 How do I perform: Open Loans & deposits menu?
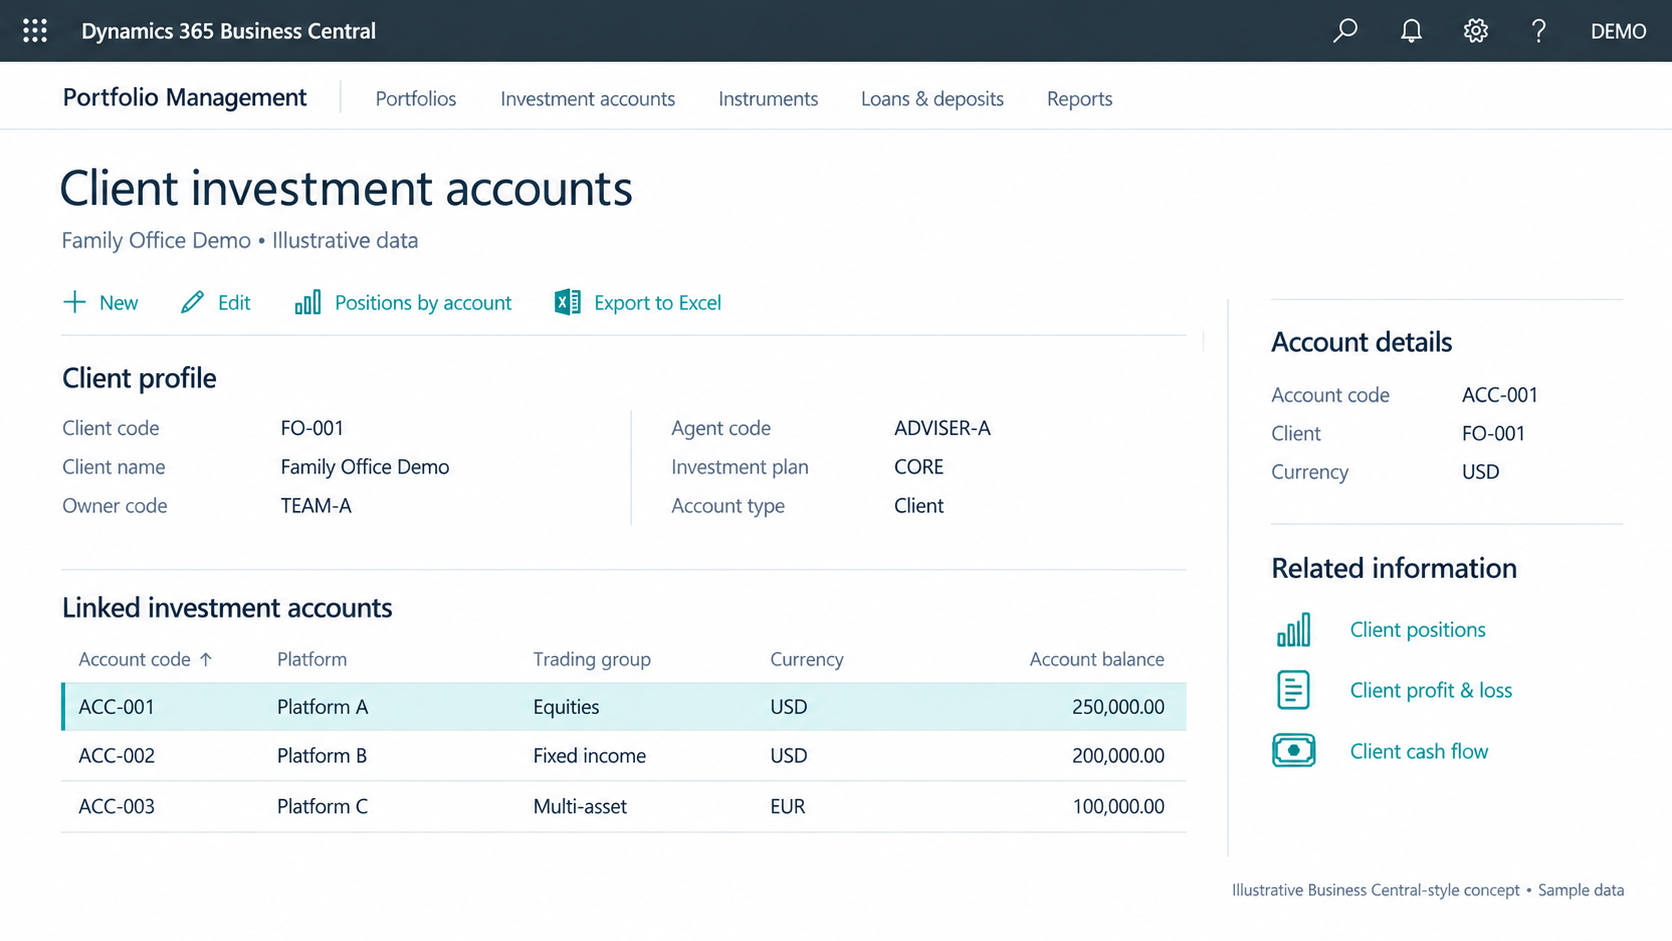click(x=932, y=99)
